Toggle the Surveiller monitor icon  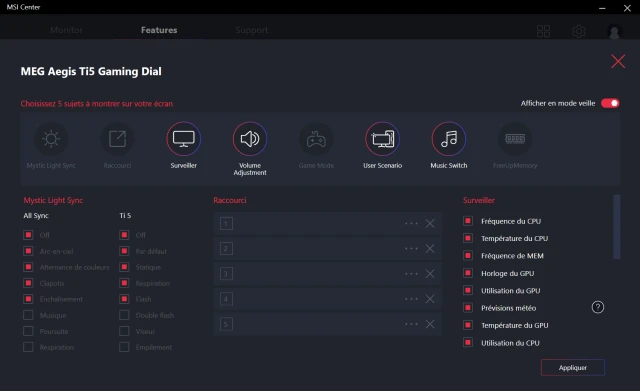click(x=184, y=139)
